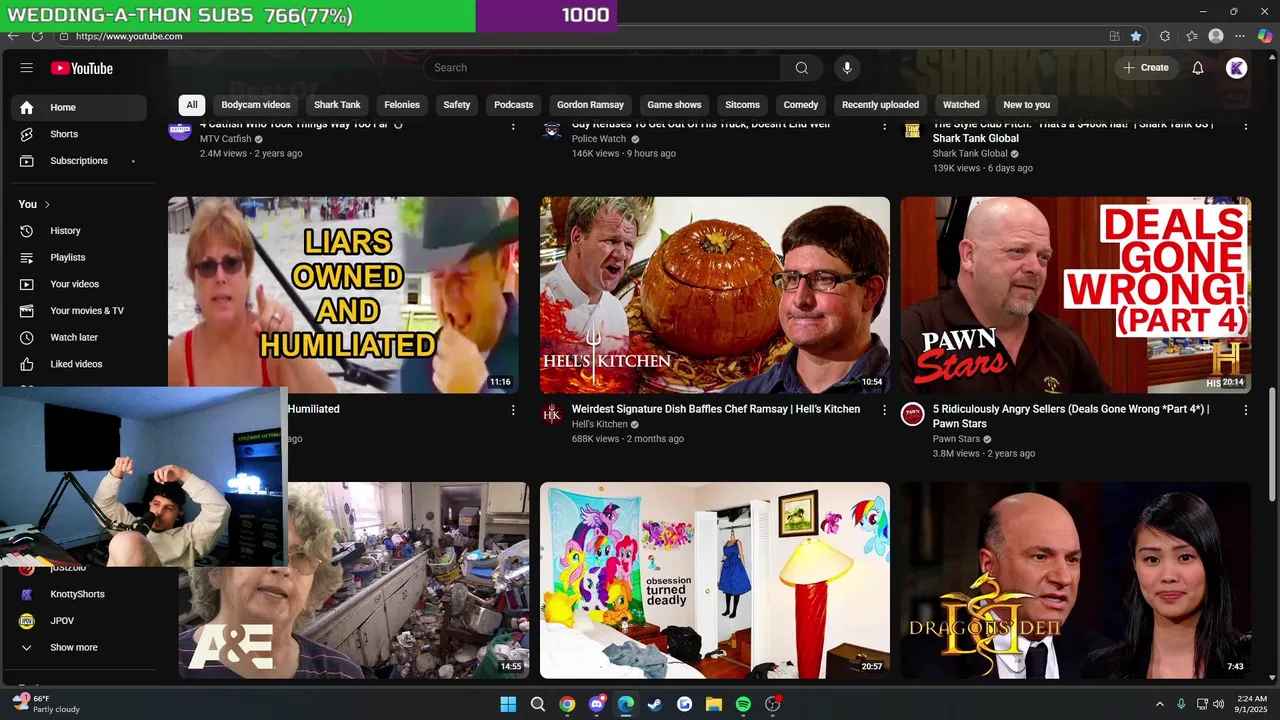
Task: Select the Recently uploaded filter chip
Action: tap(880, 105)
